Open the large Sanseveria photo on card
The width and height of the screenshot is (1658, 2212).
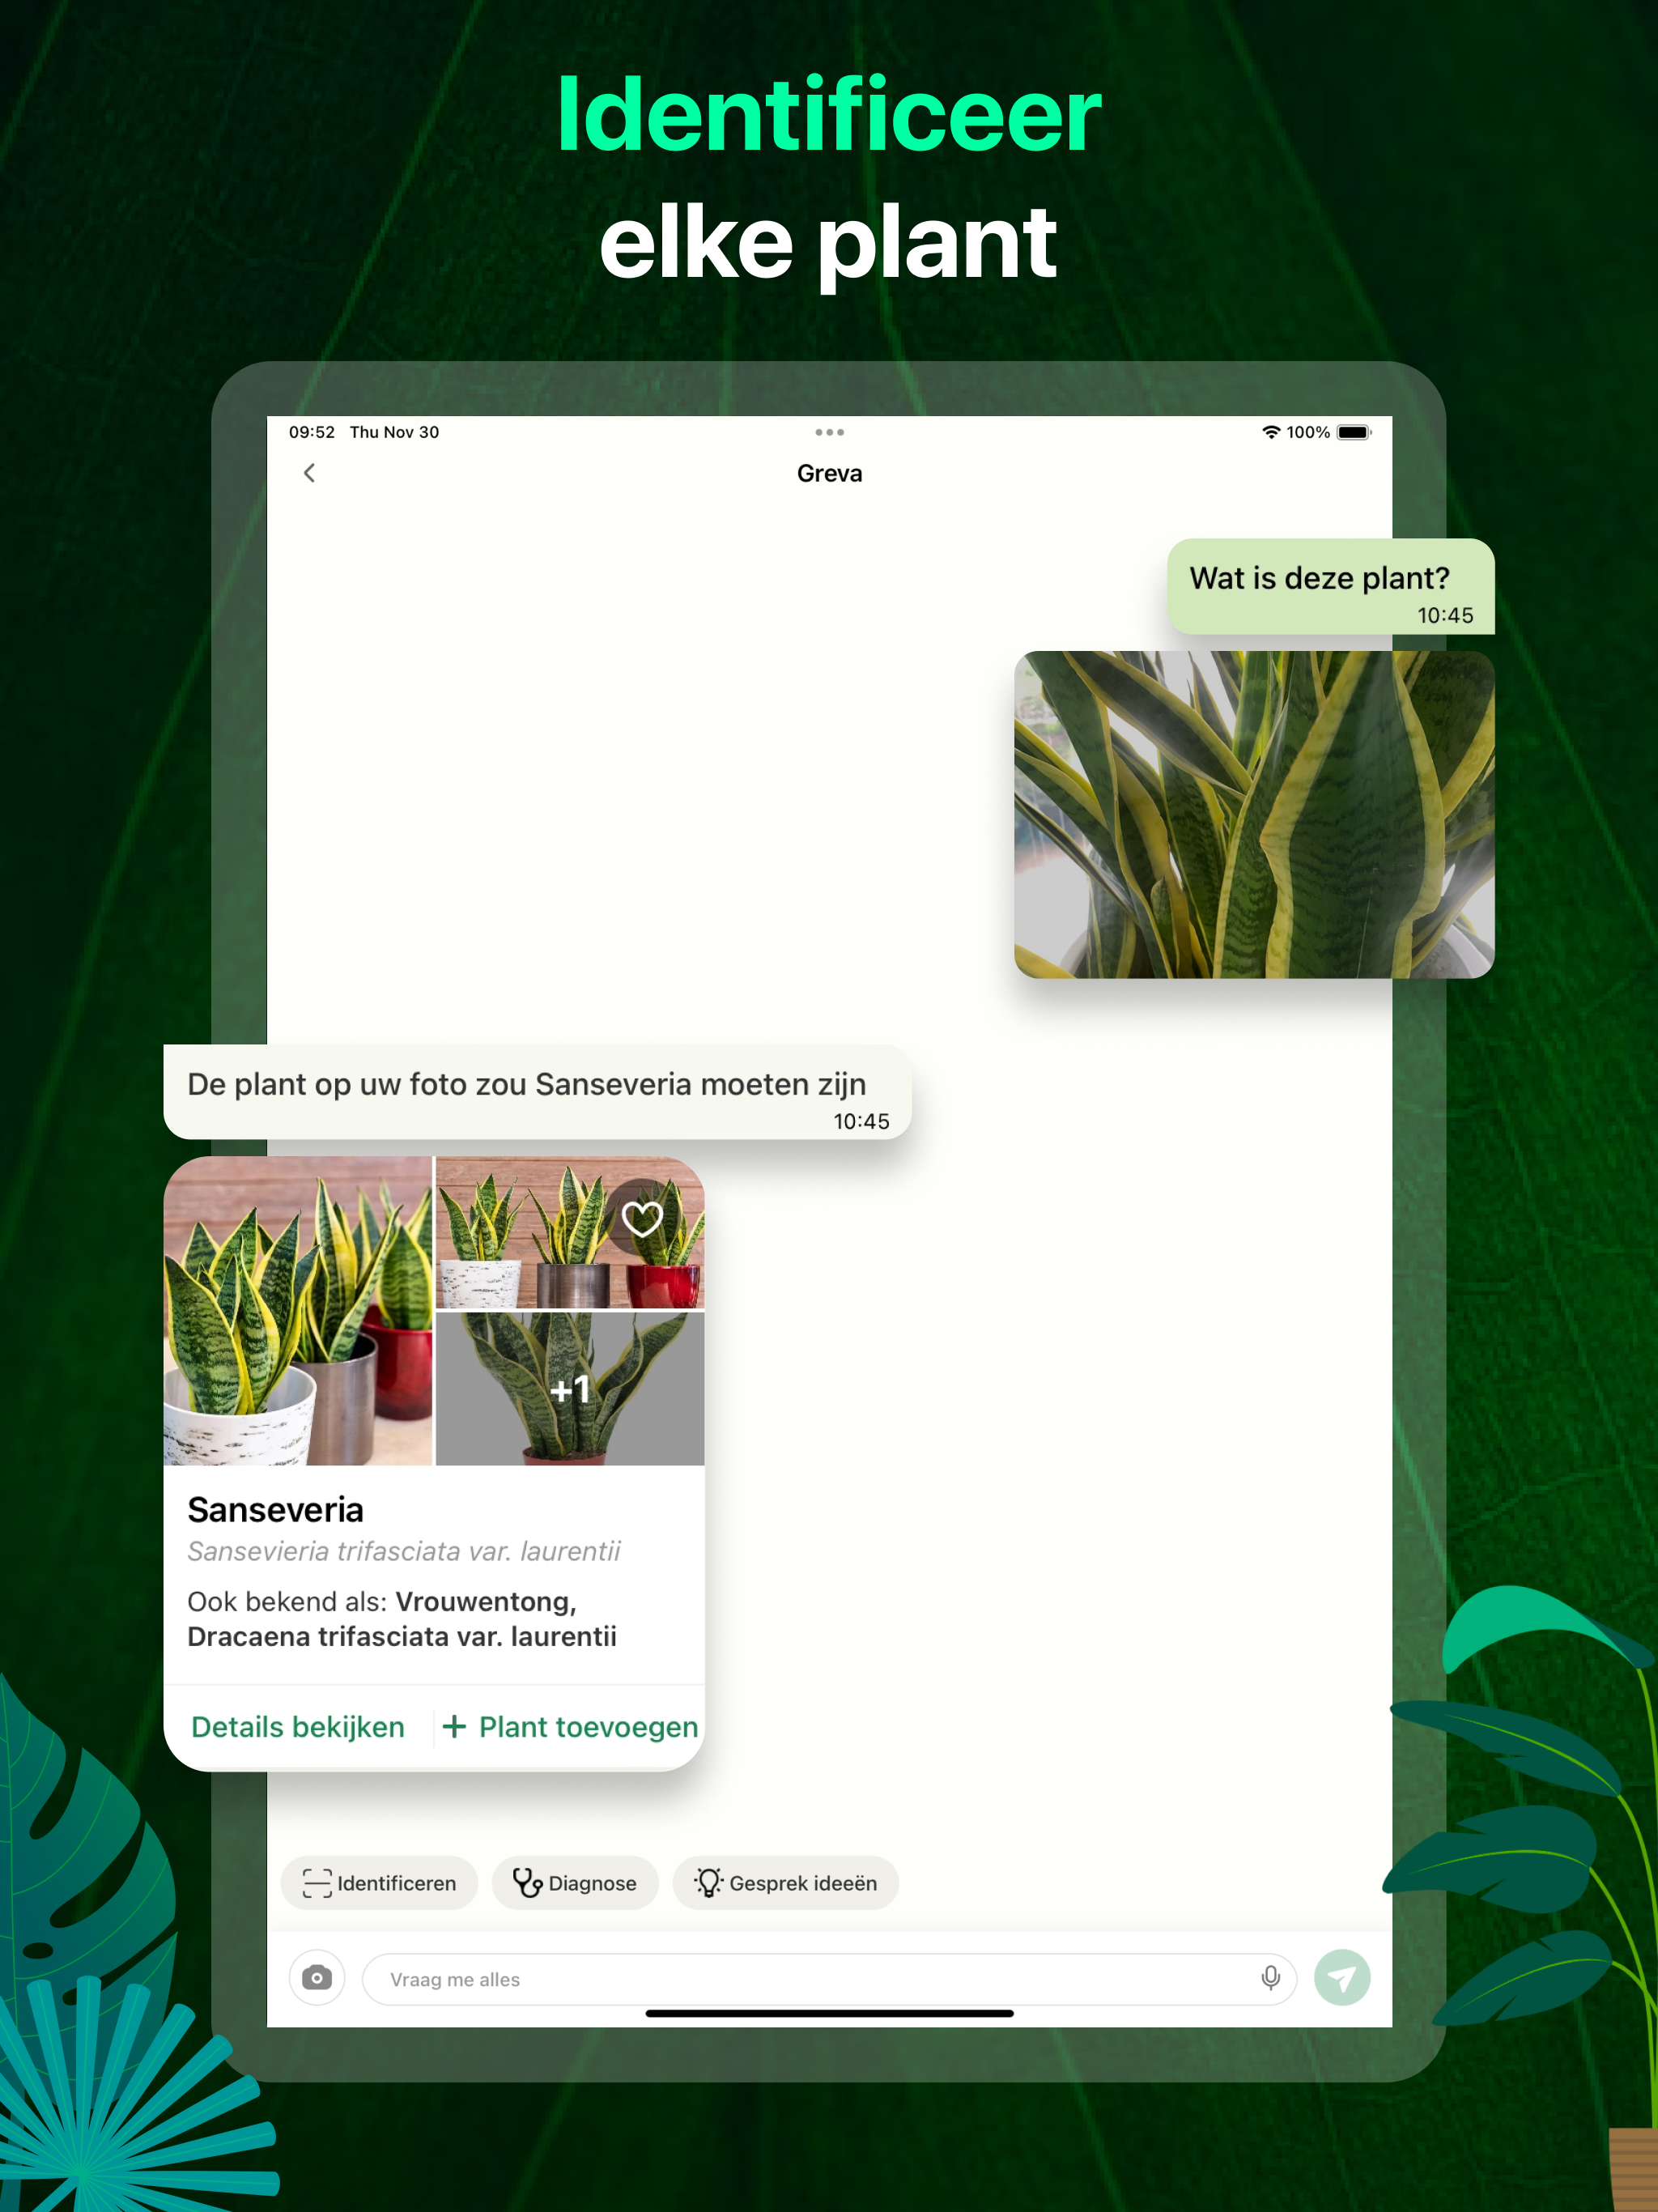coord(298,1311)
